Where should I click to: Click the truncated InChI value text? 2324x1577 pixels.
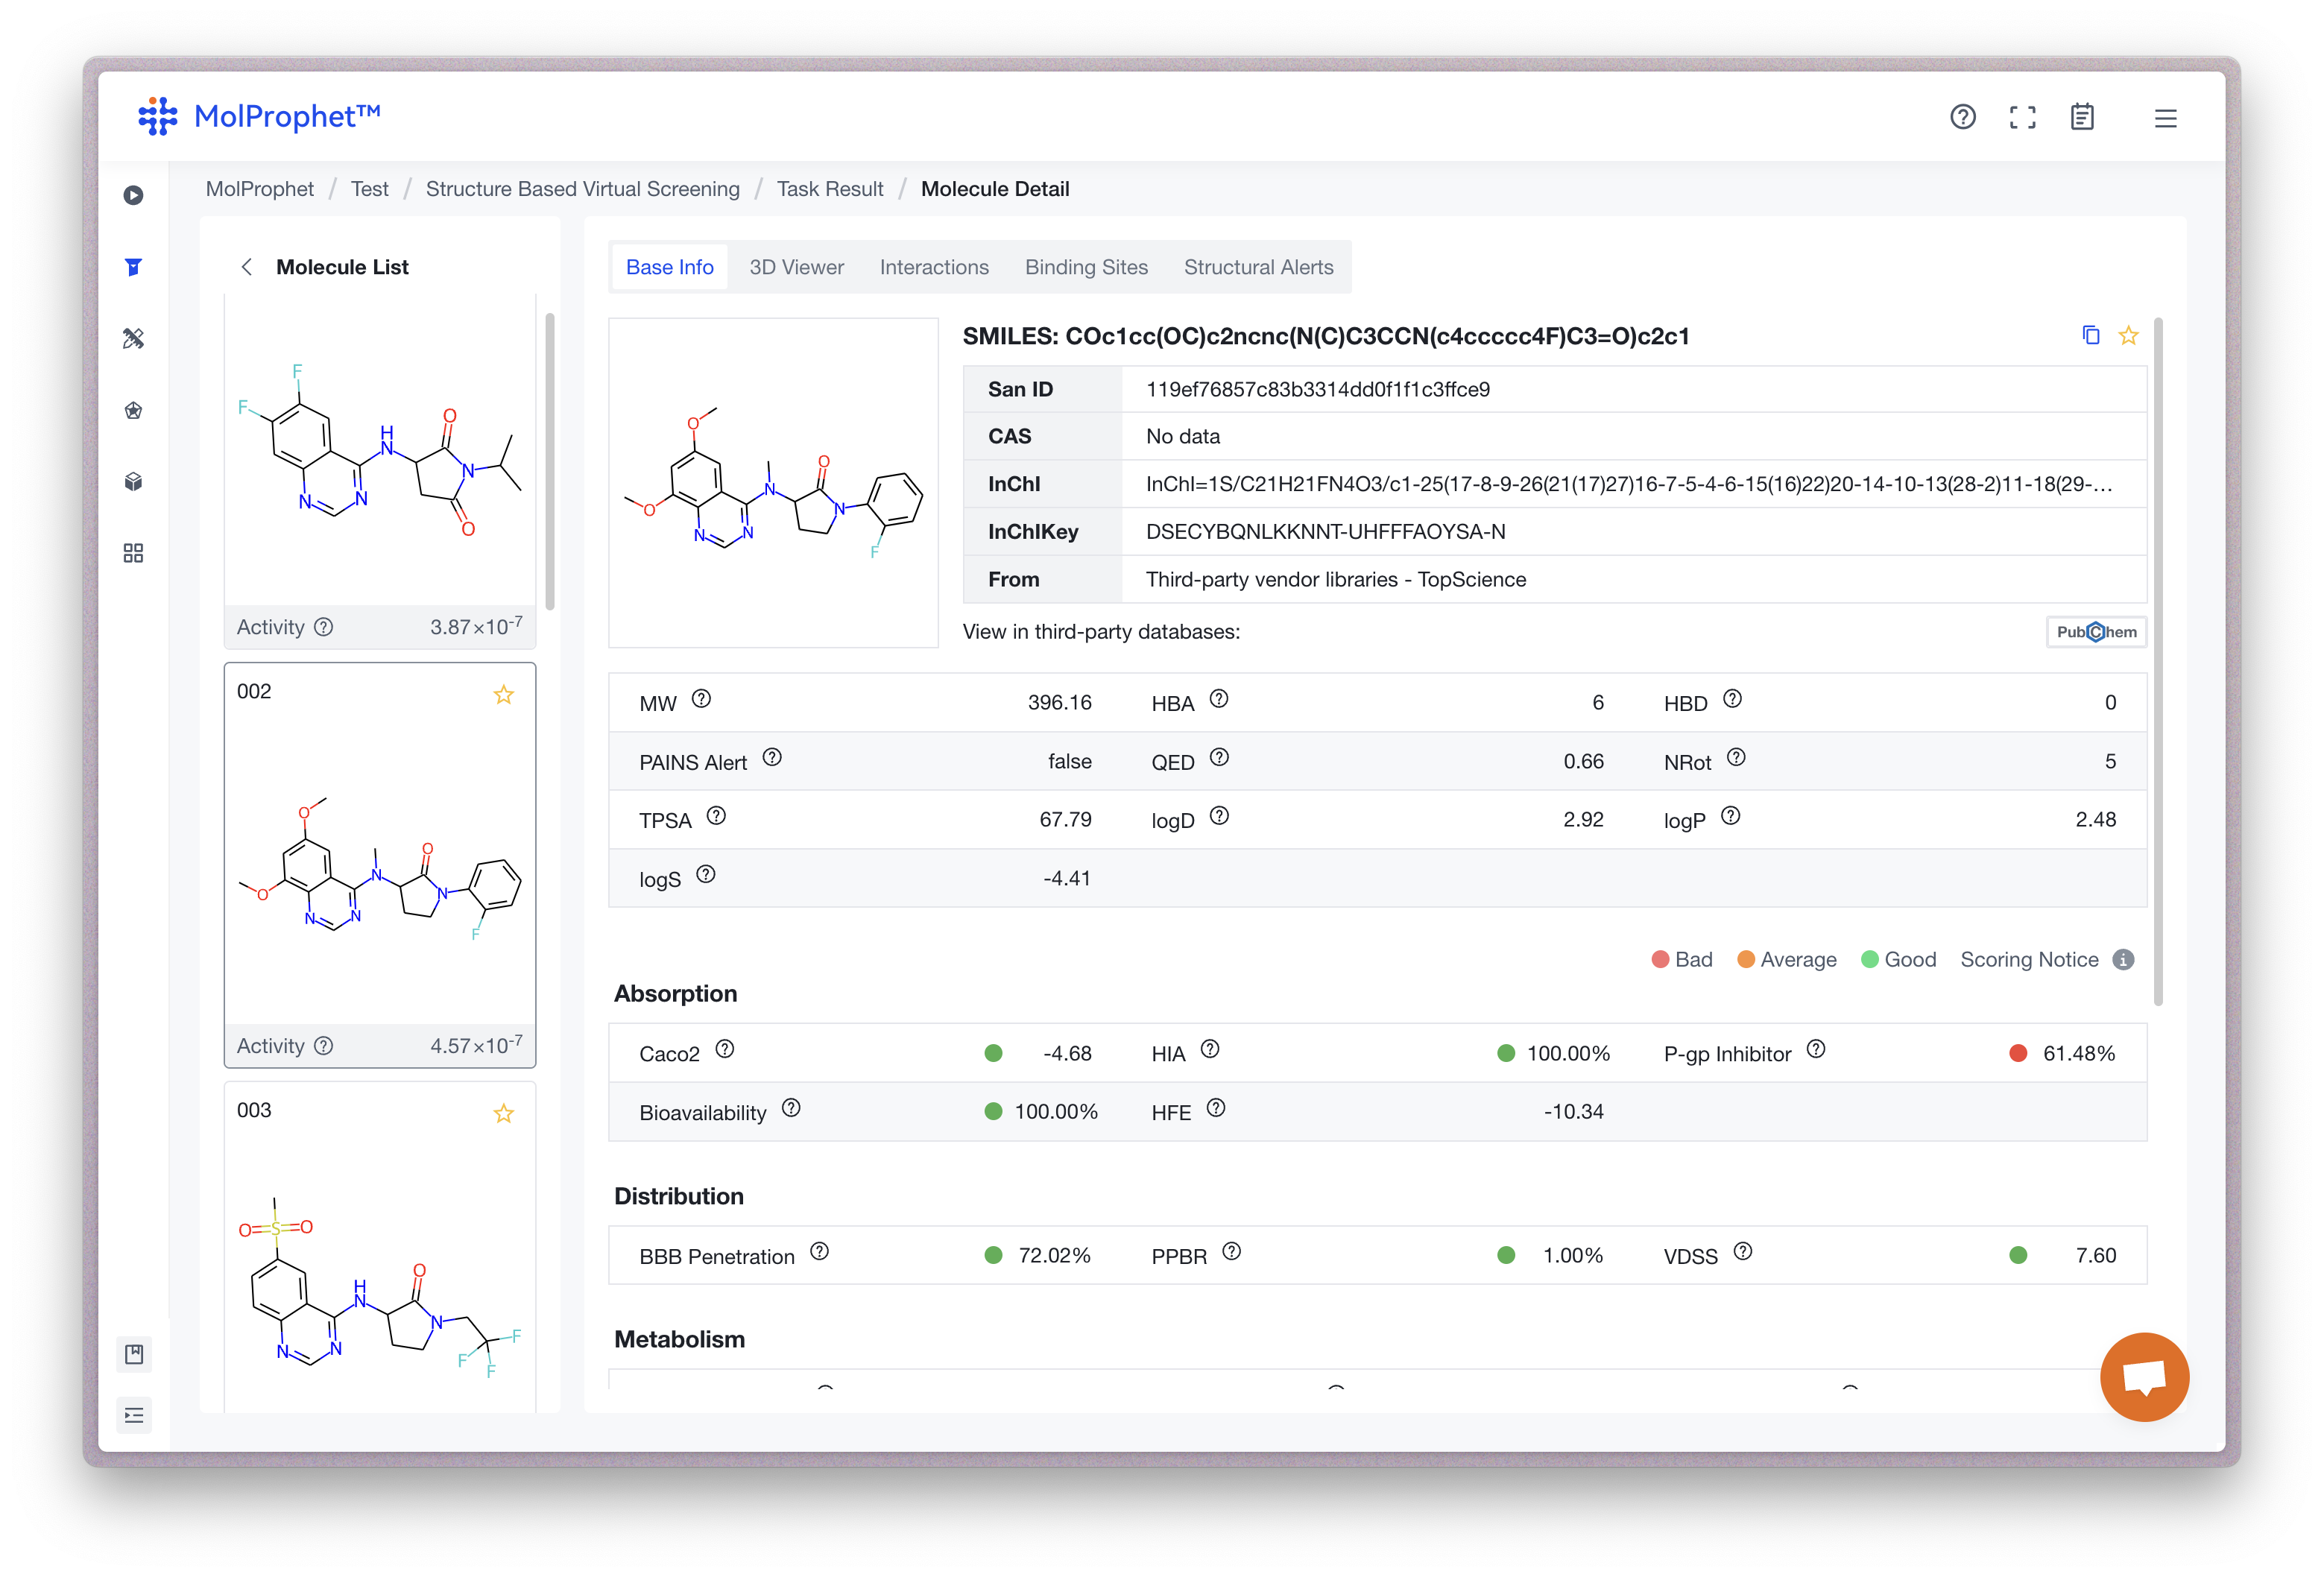tap(1629, 484)
